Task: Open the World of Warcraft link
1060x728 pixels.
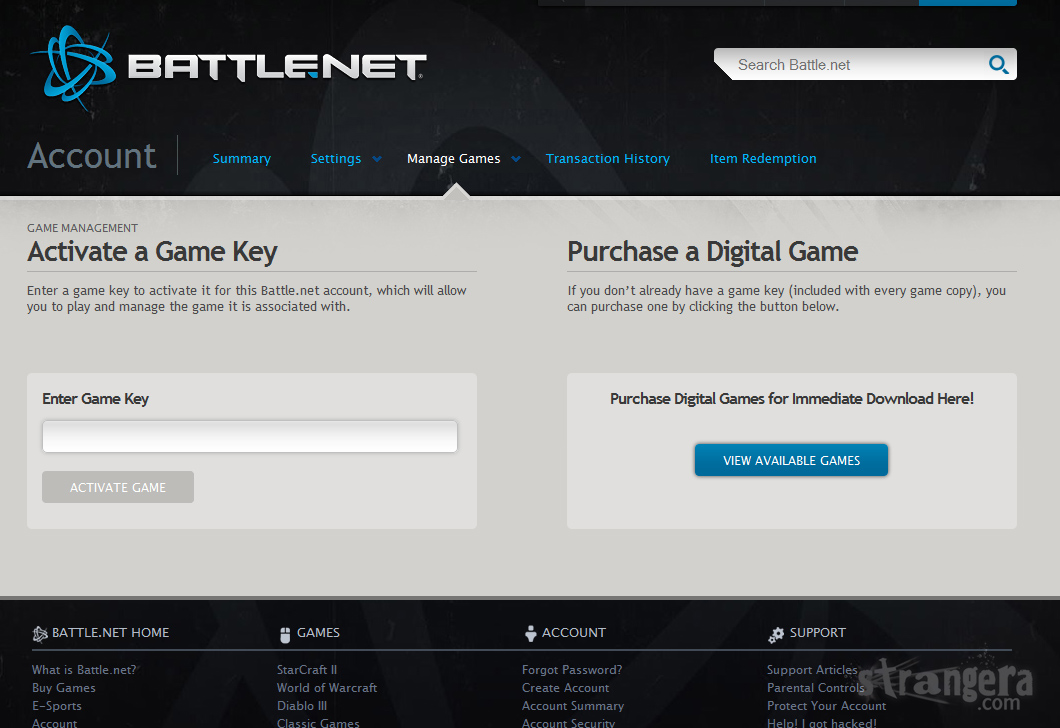Action: pyautogui.click(x=327, y=688)
